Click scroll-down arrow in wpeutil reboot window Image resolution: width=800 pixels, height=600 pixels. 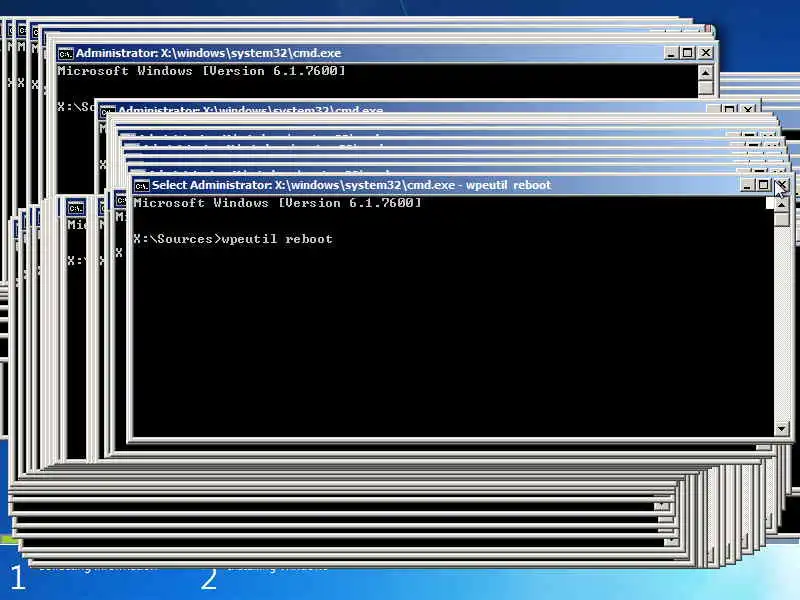pos(781,429)
